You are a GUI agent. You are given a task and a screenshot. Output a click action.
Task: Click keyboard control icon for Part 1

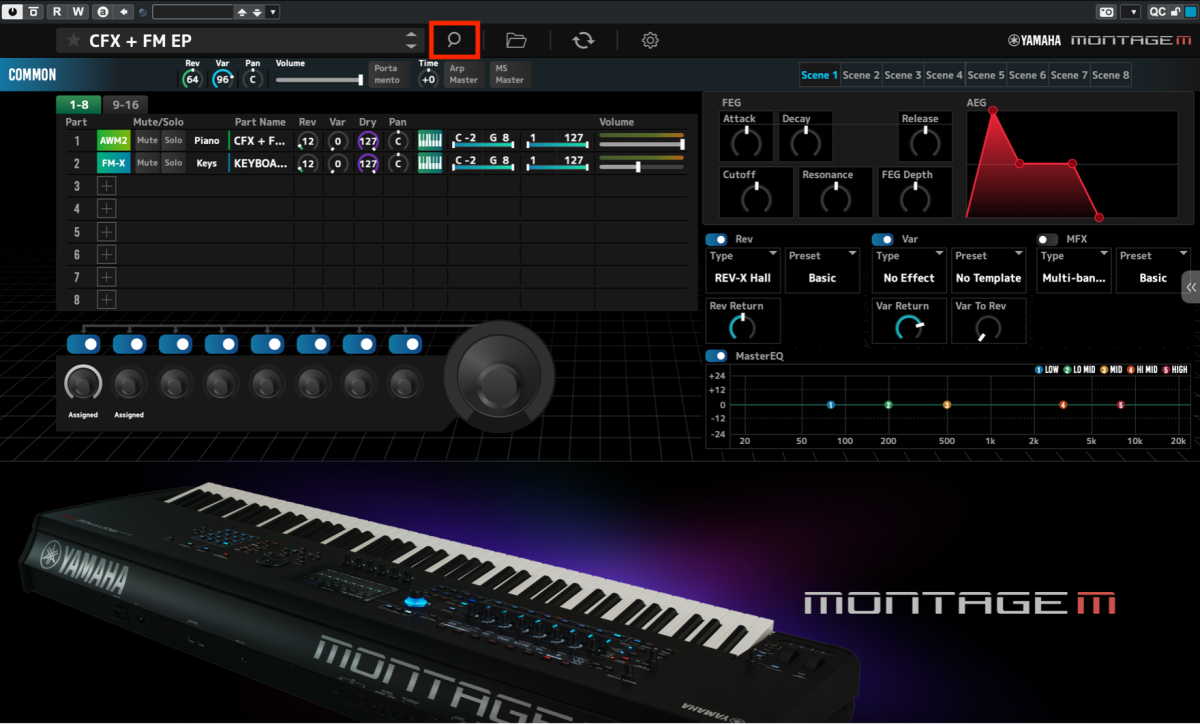coord(430,140)
